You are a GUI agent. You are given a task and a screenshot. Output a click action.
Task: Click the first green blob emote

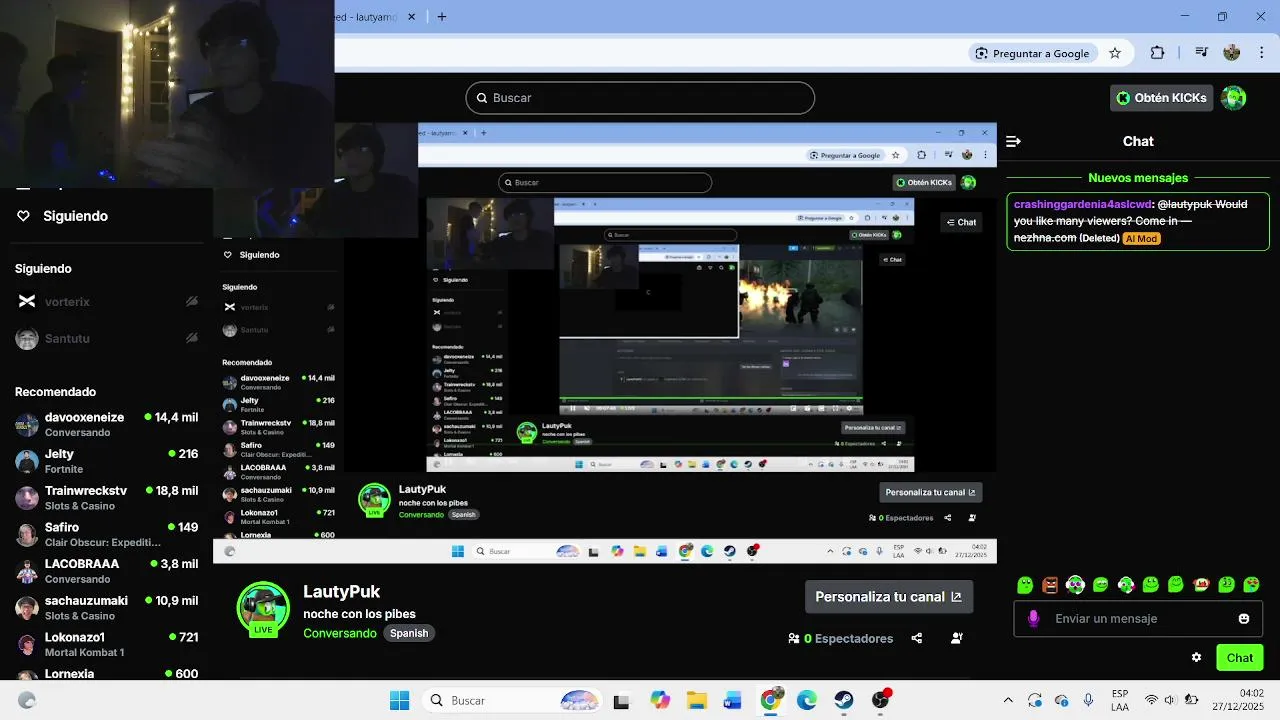(x=1025, y=585)
